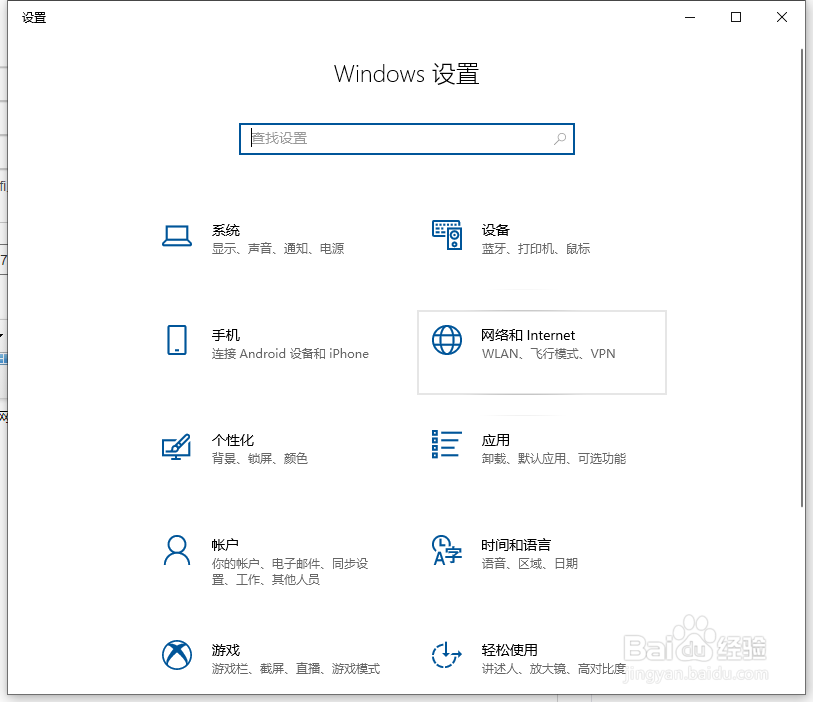Viewport: 813px width, 702px height.
Task: Click the 背景、锁屏、颜色 description
Action: pyautogui.click(x=259, y=458)
